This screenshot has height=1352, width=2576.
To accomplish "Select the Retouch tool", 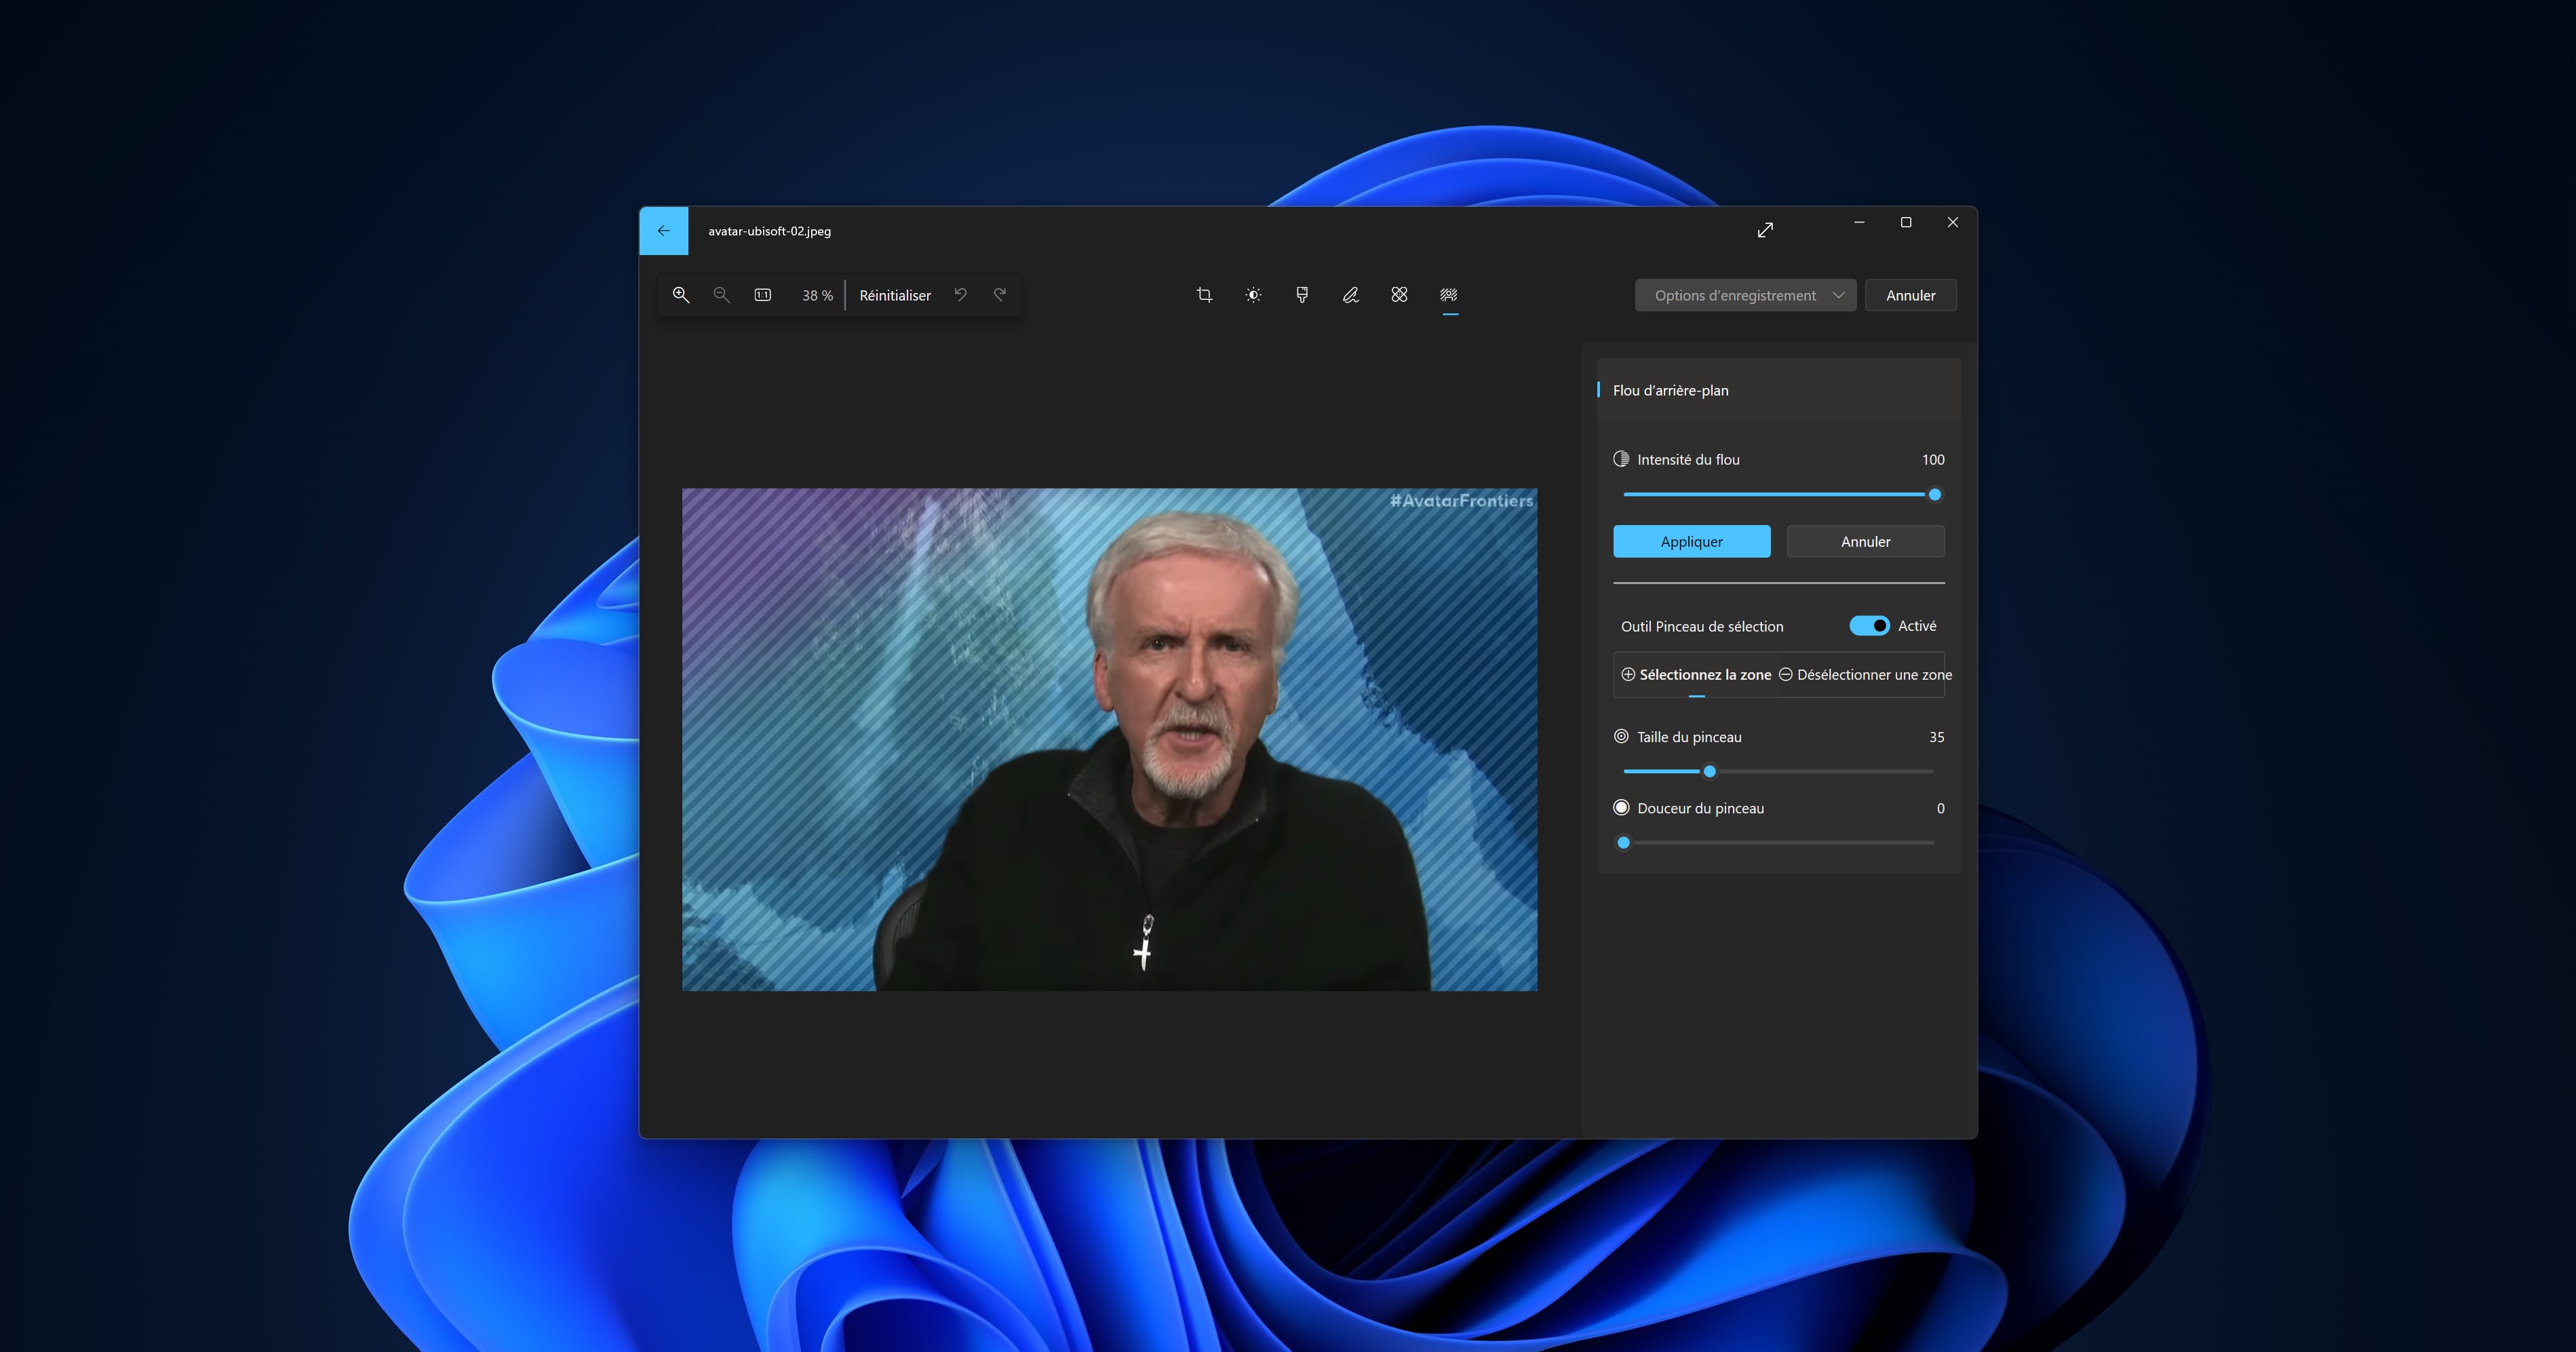I will coord(1398,295).
